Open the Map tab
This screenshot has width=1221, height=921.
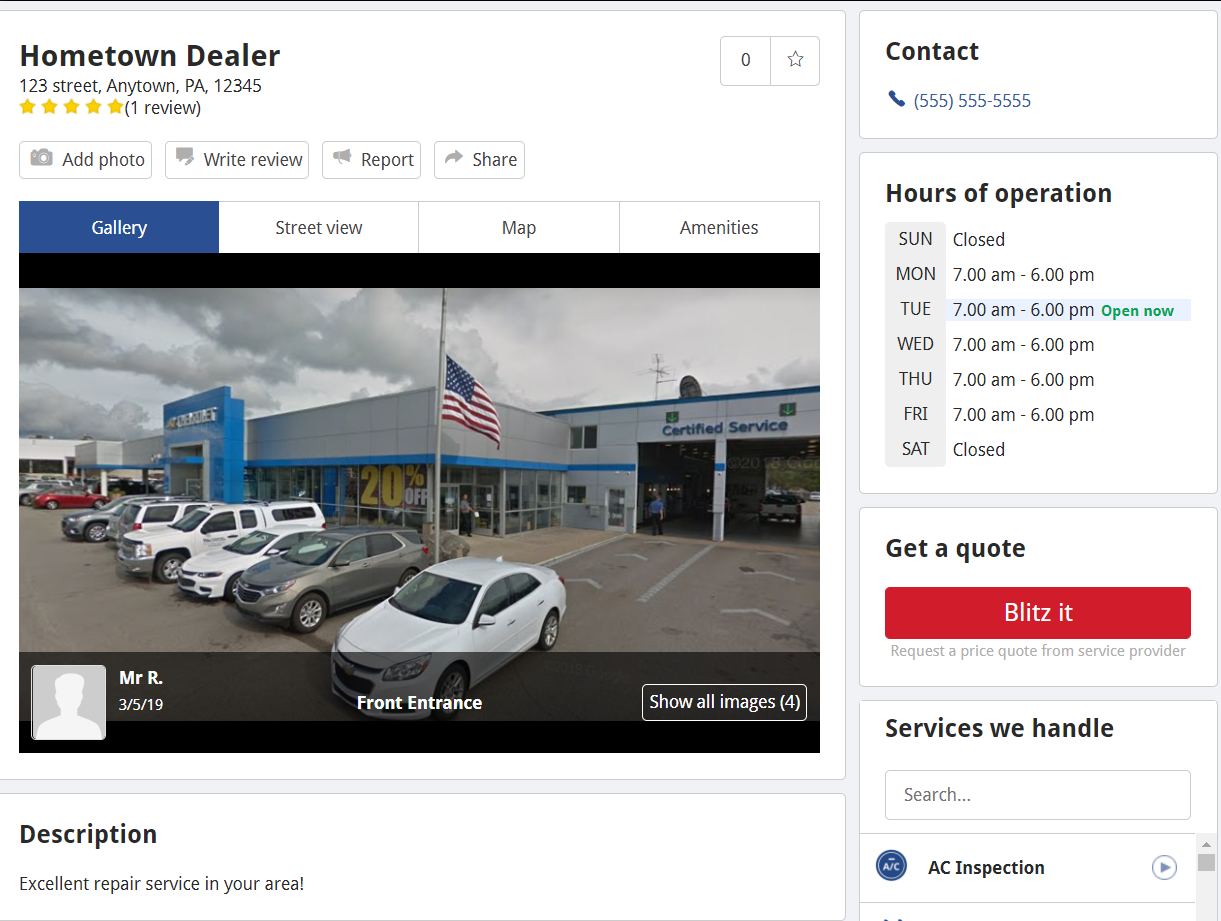click(x=519, y=228)
